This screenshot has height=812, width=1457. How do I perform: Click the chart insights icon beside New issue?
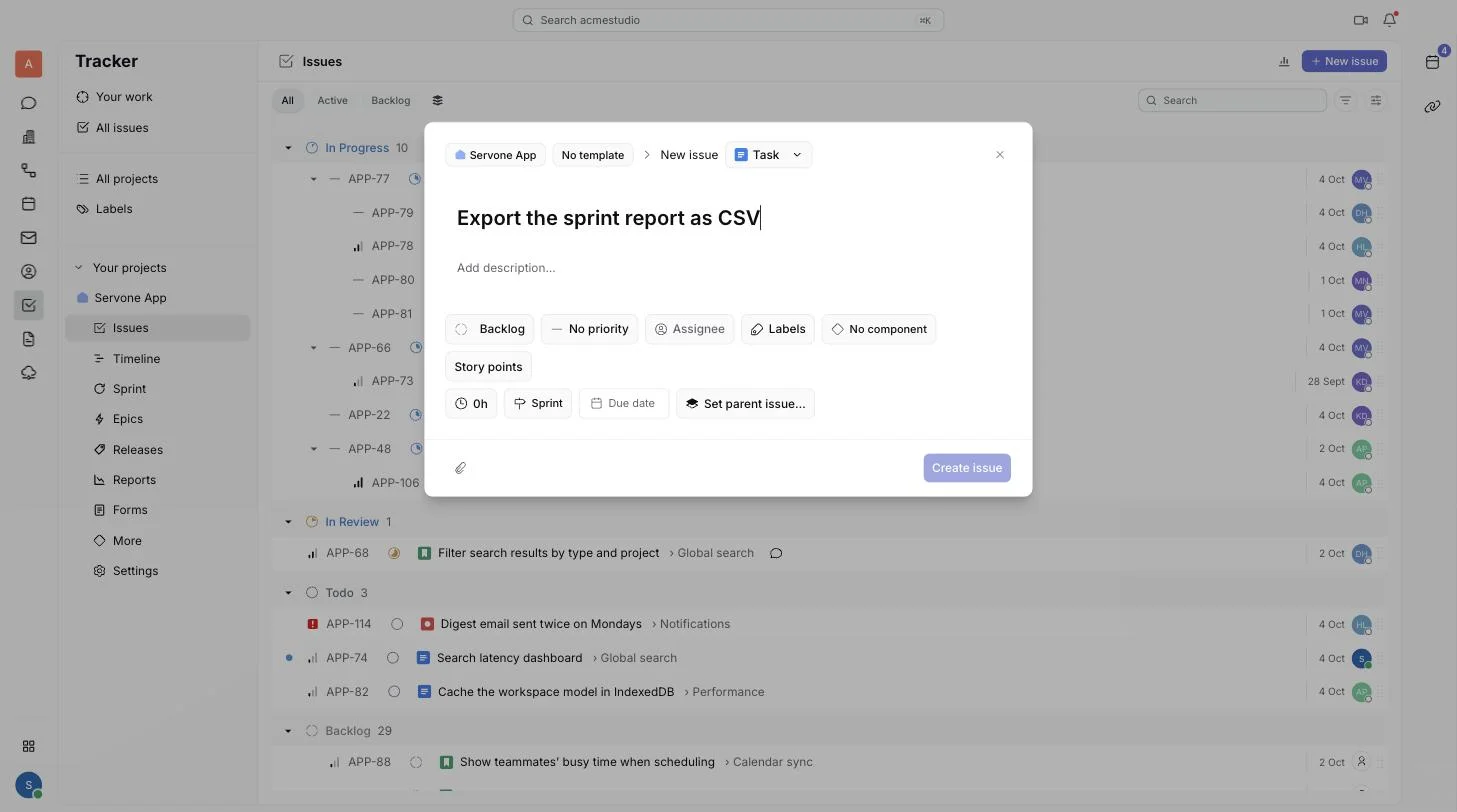[1284, 61]
